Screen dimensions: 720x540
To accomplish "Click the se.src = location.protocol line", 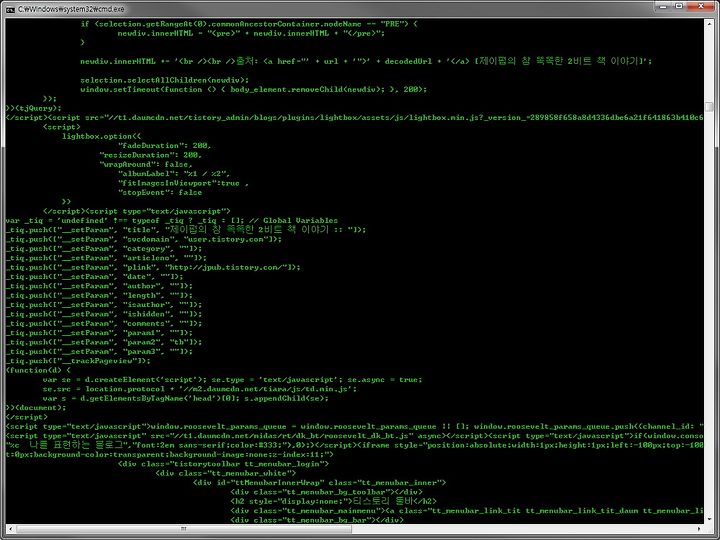I will [200, 389].
